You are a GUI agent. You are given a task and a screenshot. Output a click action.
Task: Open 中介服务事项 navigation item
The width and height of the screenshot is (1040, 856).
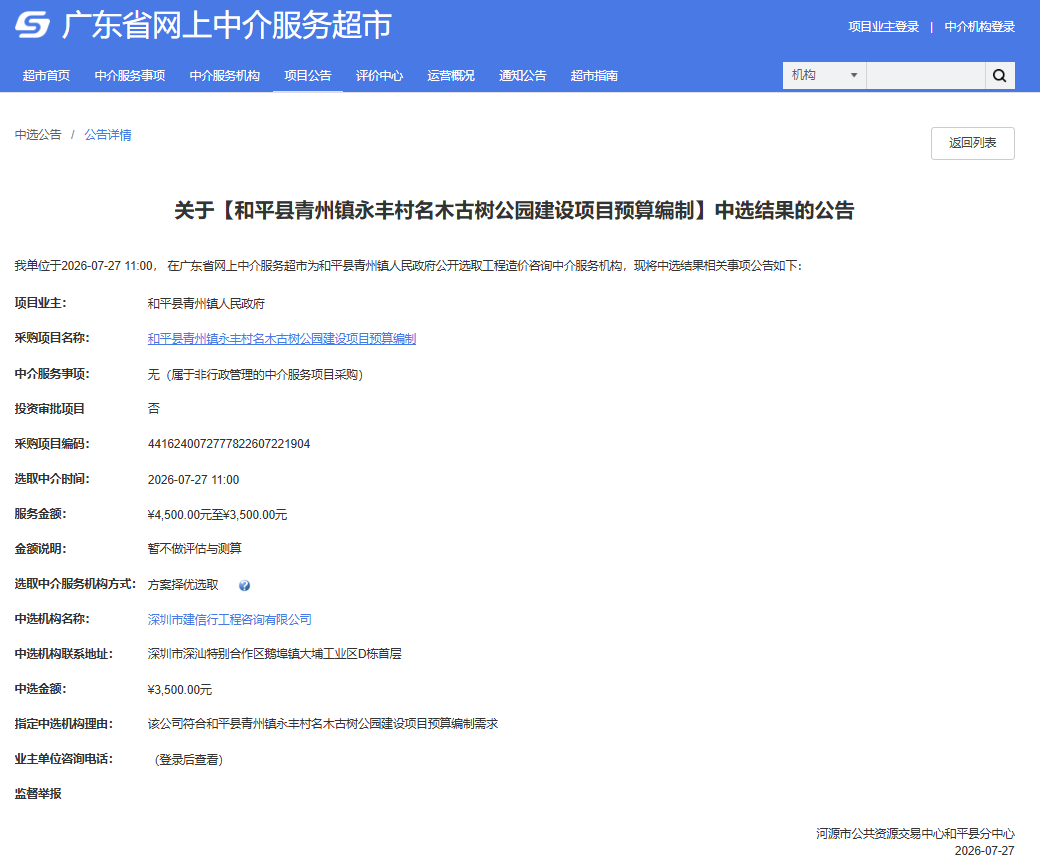(130, 76)
